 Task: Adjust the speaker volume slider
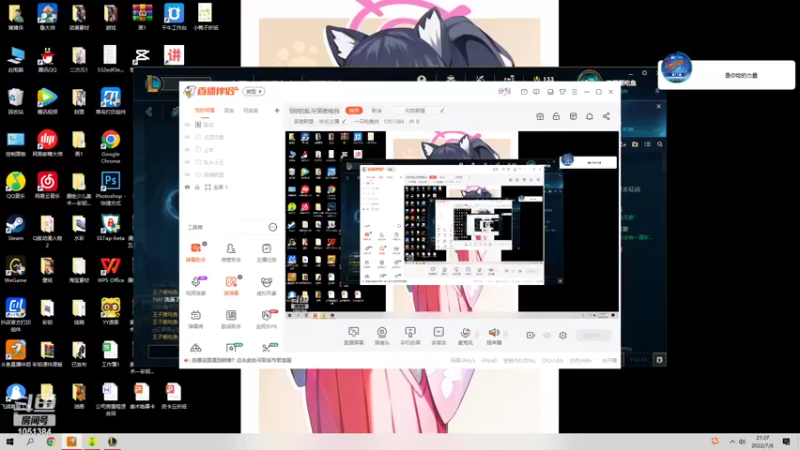pos(506,335)
